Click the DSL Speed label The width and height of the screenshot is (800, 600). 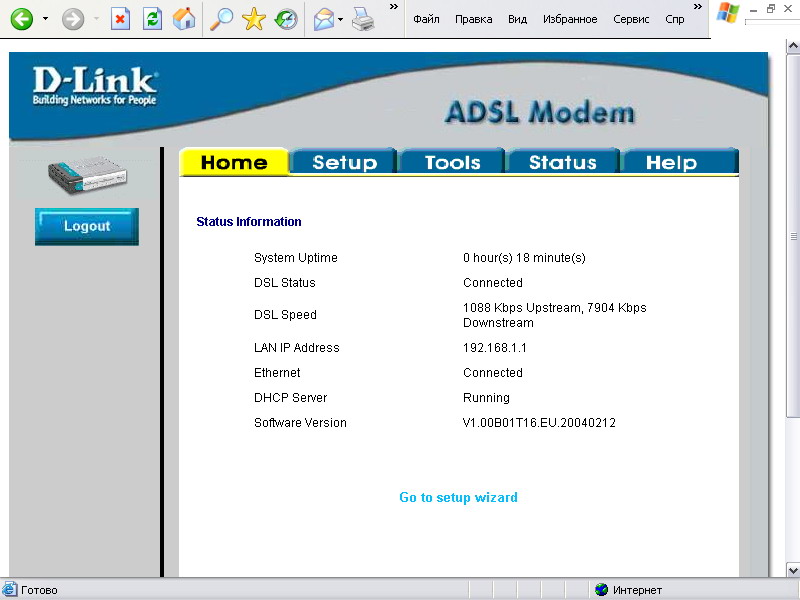point(285,315)
